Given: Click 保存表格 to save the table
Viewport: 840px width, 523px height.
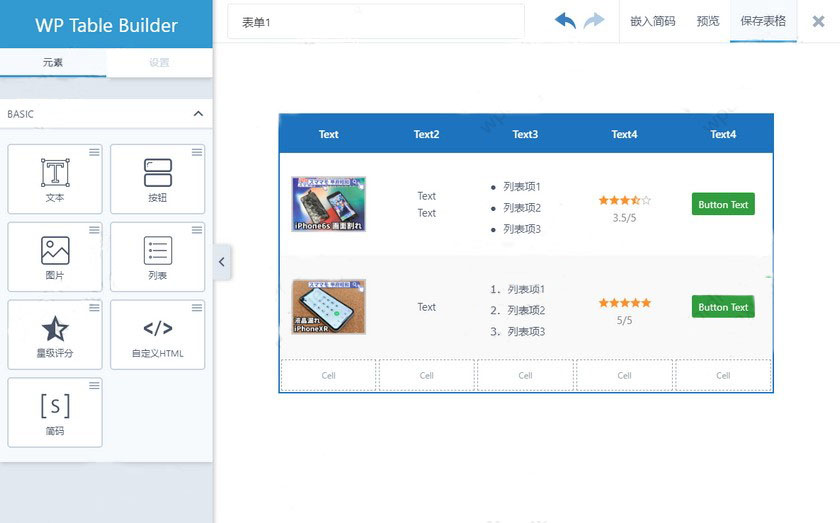Looking at the screenshot, I should (763, 21).
